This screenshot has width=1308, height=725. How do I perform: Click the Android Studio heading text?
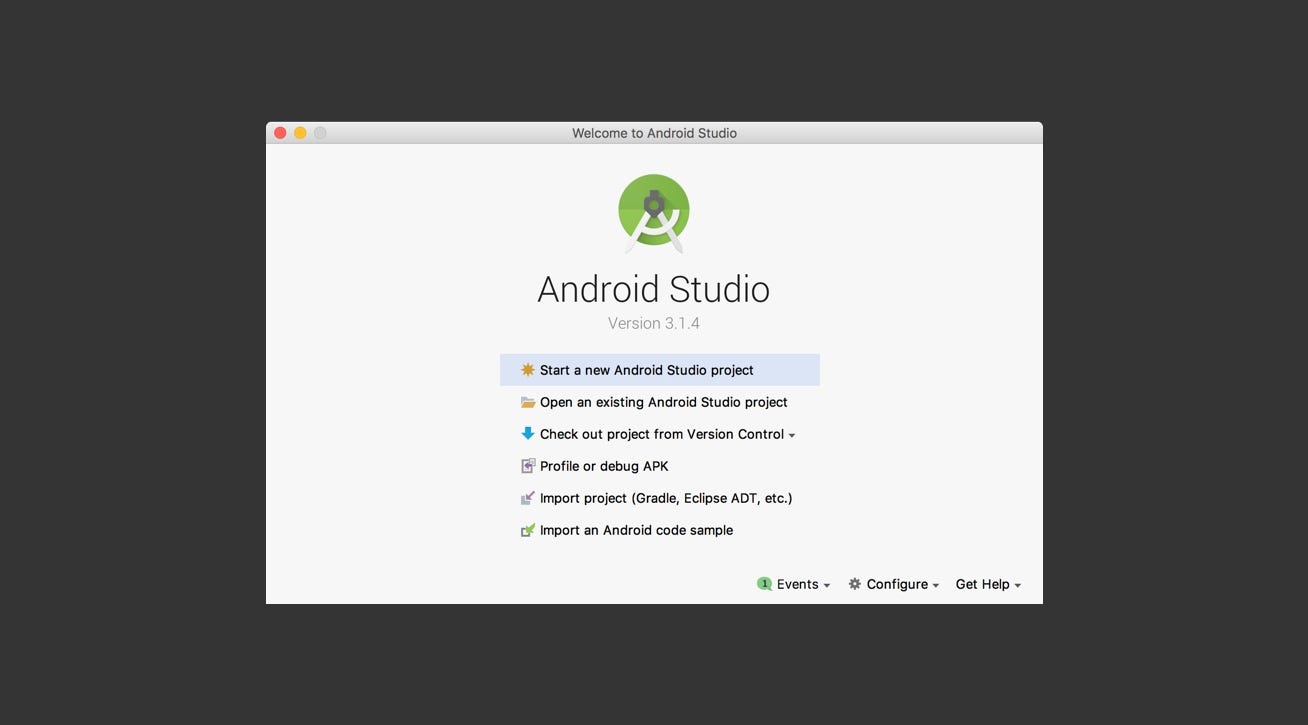[654, 289]
